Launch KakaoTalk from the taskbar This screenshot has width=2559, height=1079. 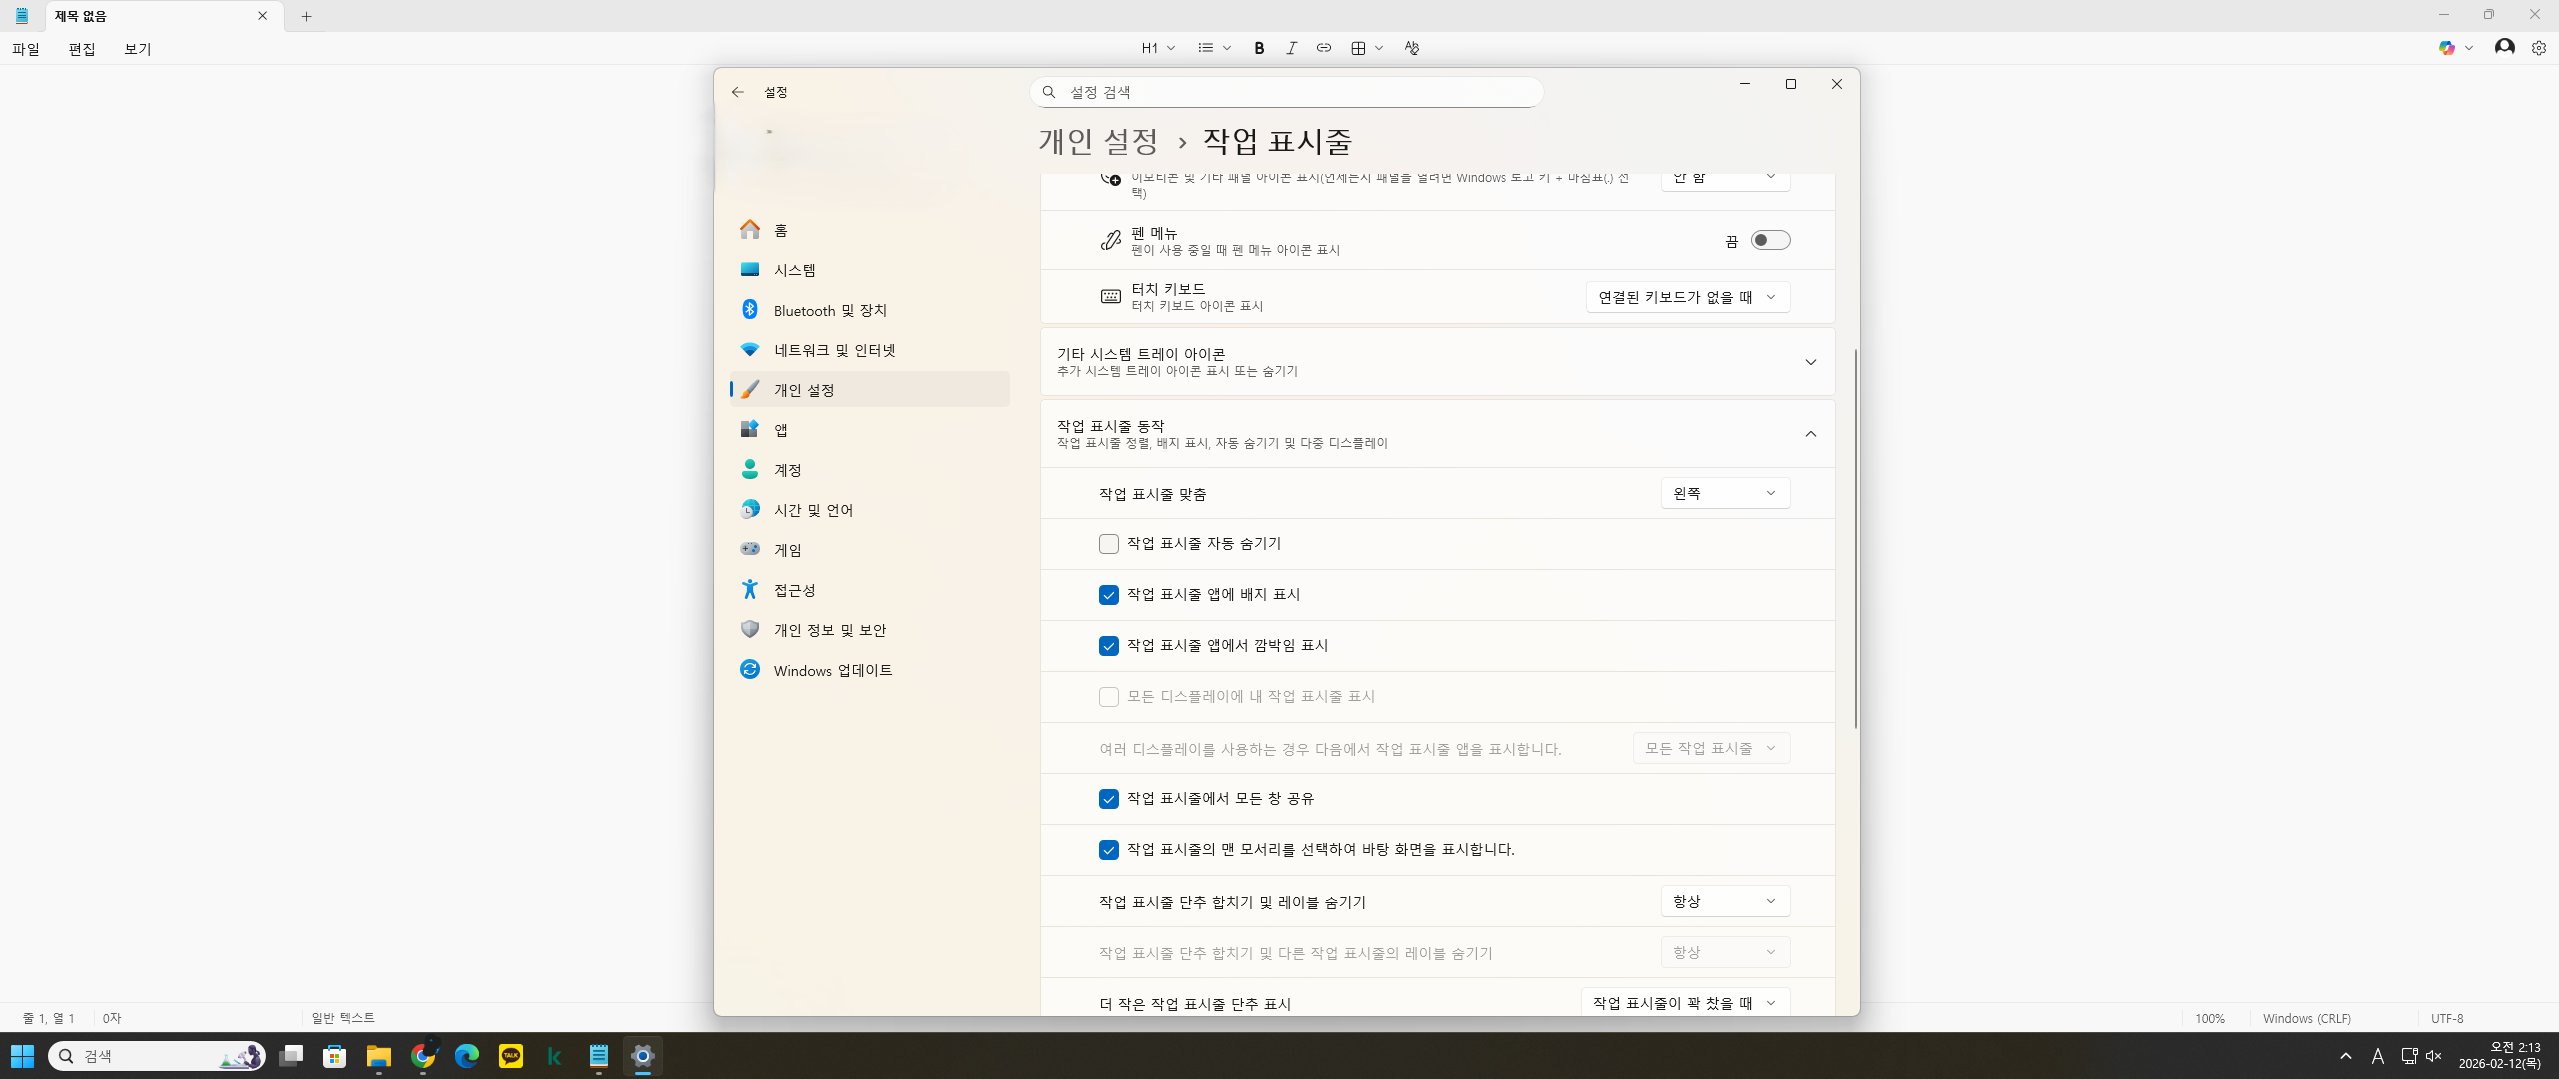[x=510, y=1056]
